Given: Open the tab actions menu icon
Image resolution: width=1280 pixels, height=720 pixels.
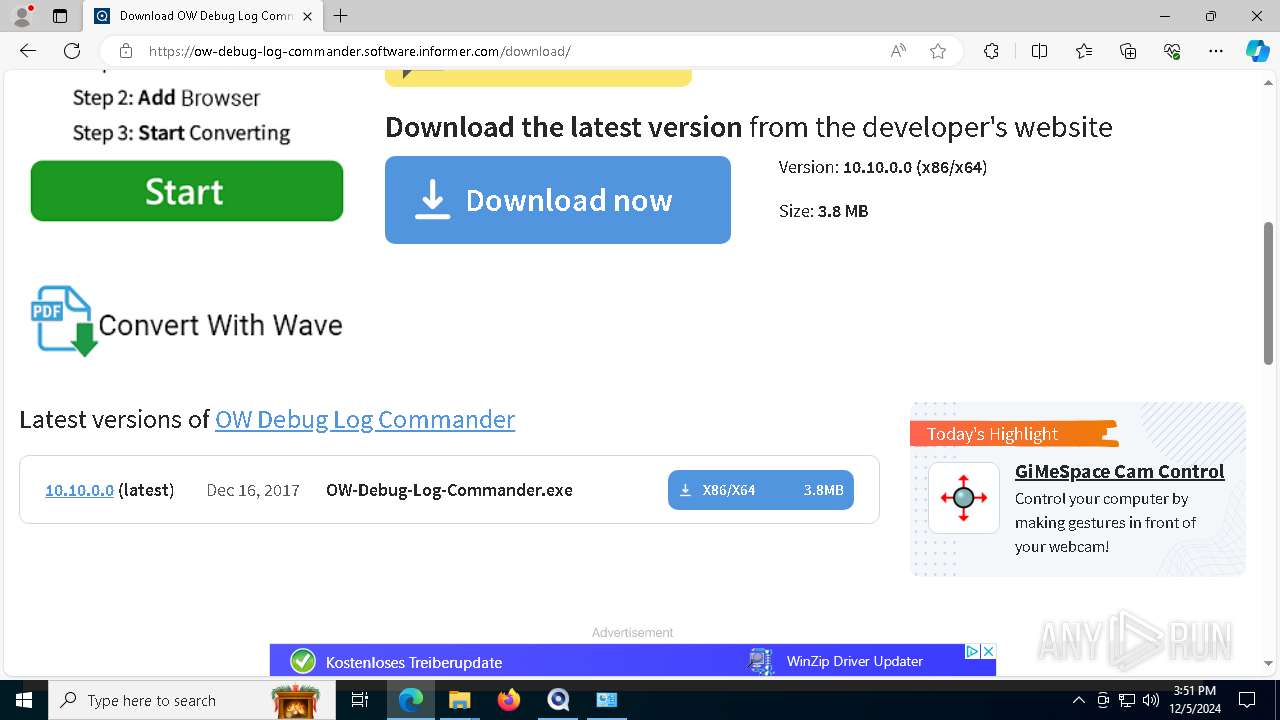Looking at the screenshot, I should [x=60, y=16].
